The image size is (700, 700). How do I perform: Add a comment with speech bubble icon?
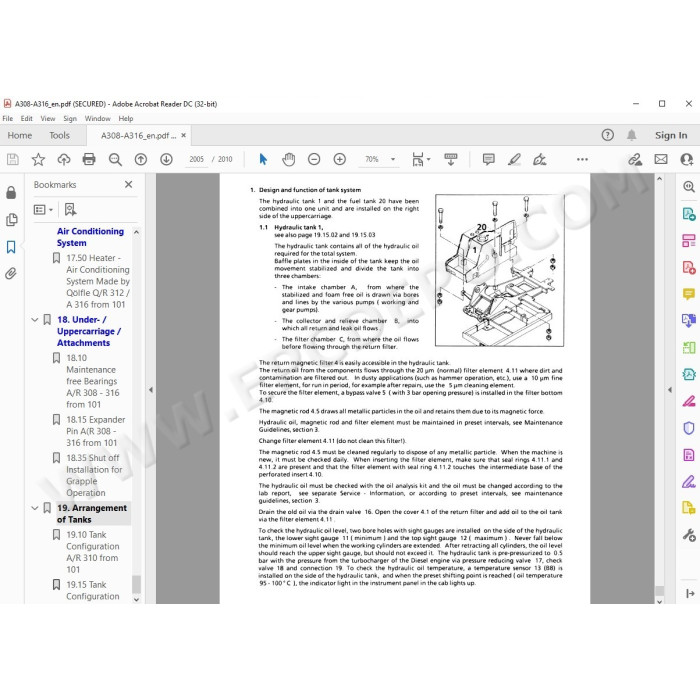click(x=488, y=159)
